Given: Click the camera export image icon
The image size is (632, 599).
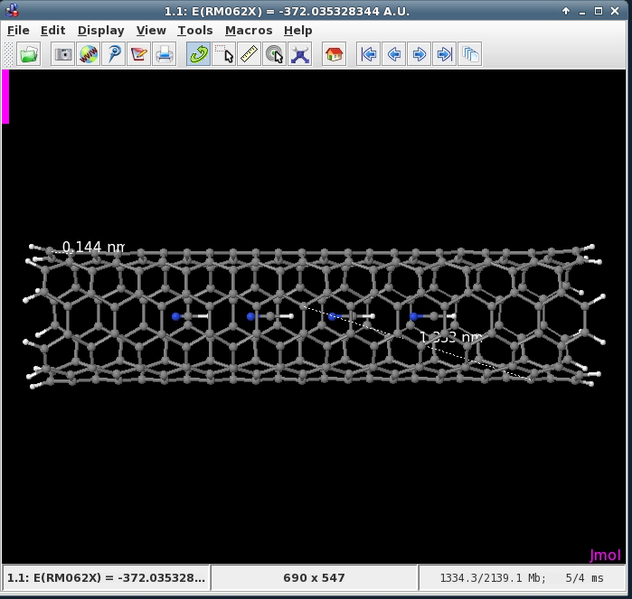Looking at the screenshot, I should click(x=63, y=54).
